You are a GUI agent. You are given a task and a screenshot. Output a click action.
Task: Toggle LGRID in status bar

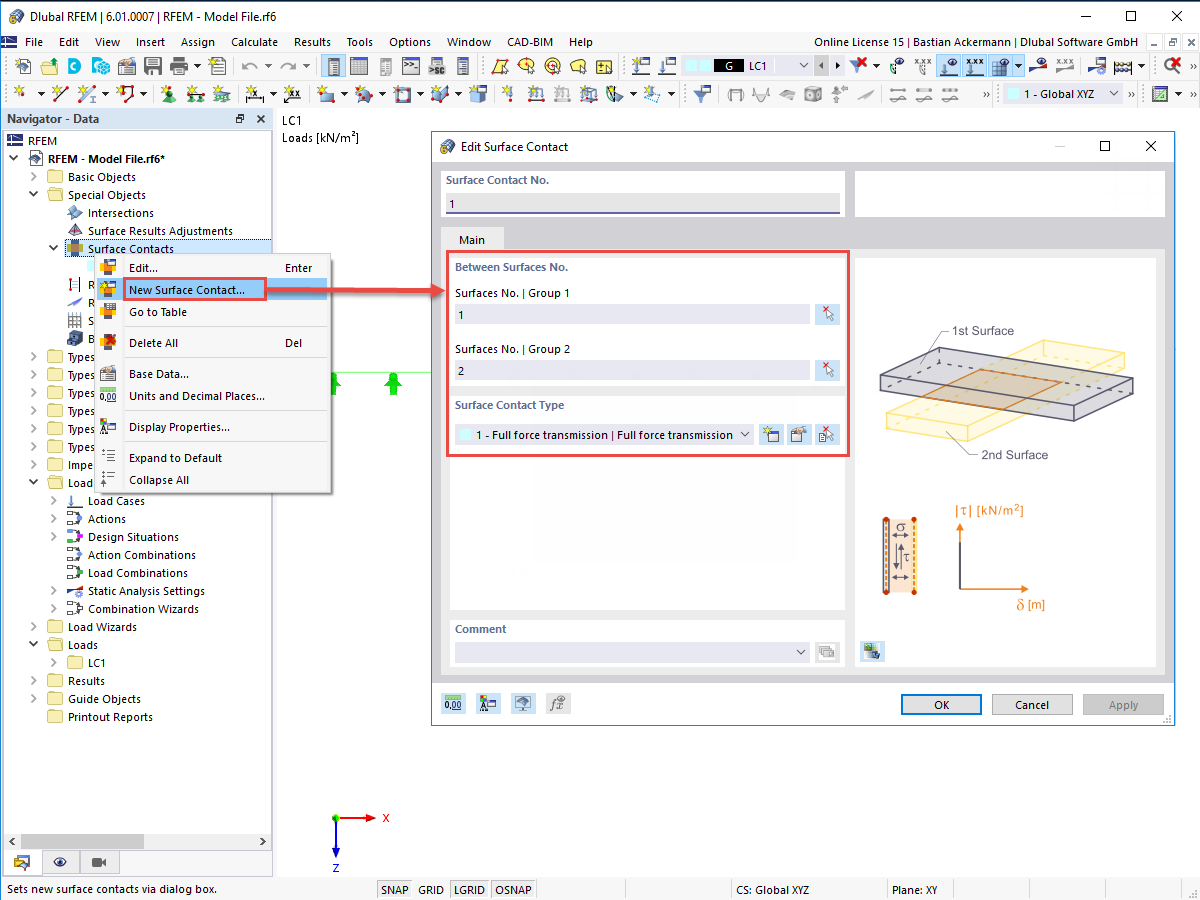click(x=469, y=889)
